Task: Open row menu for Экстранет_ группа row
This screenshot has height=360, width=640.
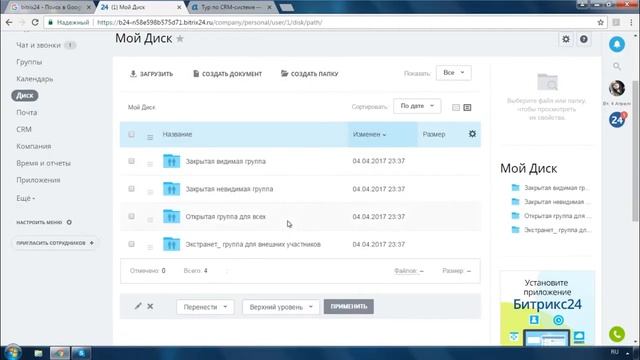Action: pyautogui.click(x=150, y=247)
